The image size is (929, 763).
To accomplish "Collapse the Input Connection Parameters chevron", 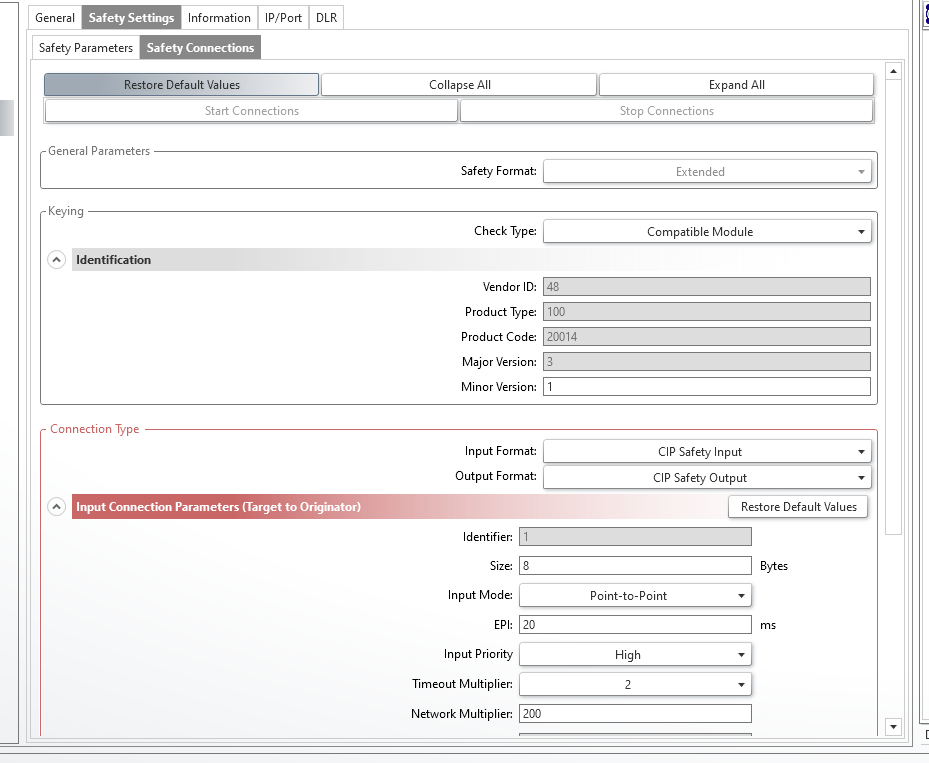I will coord(56,507).
